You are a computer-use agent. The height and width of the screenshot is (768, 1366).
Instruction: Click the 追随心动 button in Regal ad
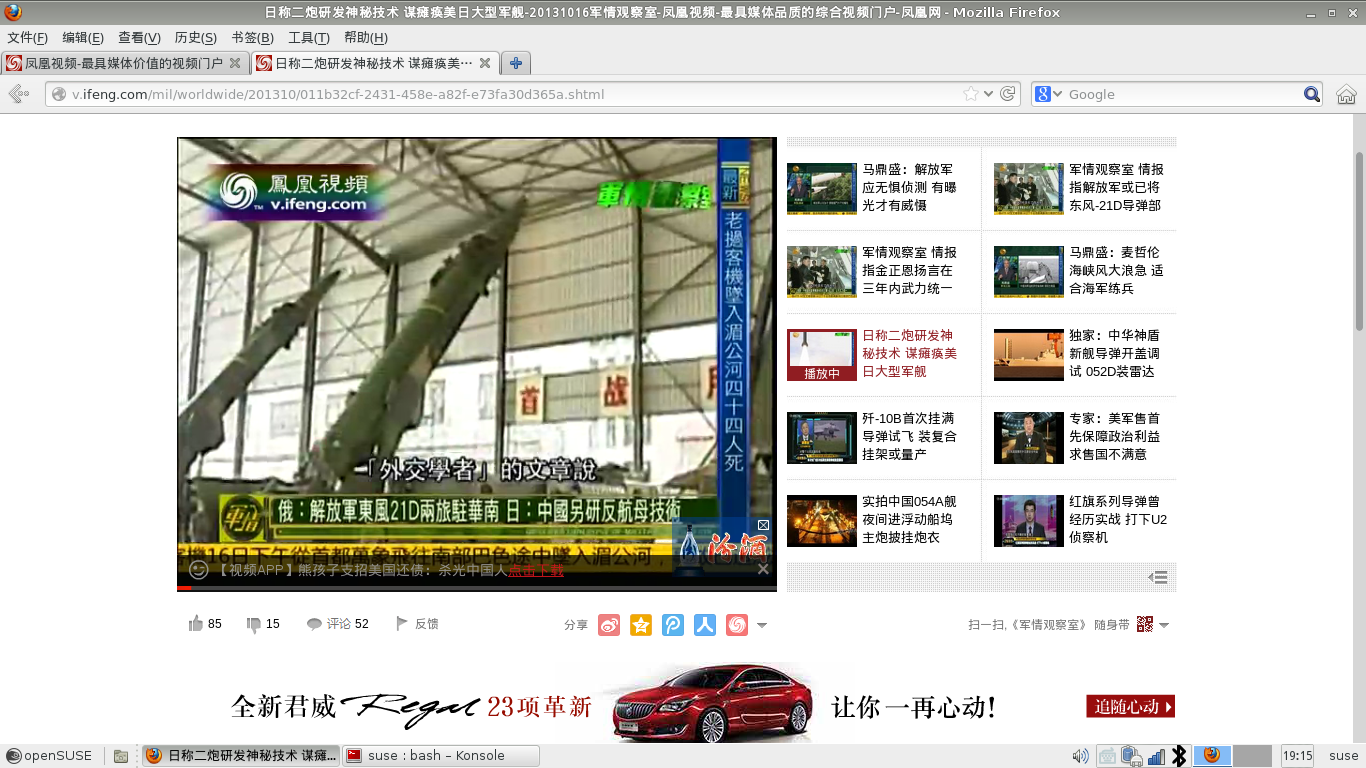[1130, 706]
